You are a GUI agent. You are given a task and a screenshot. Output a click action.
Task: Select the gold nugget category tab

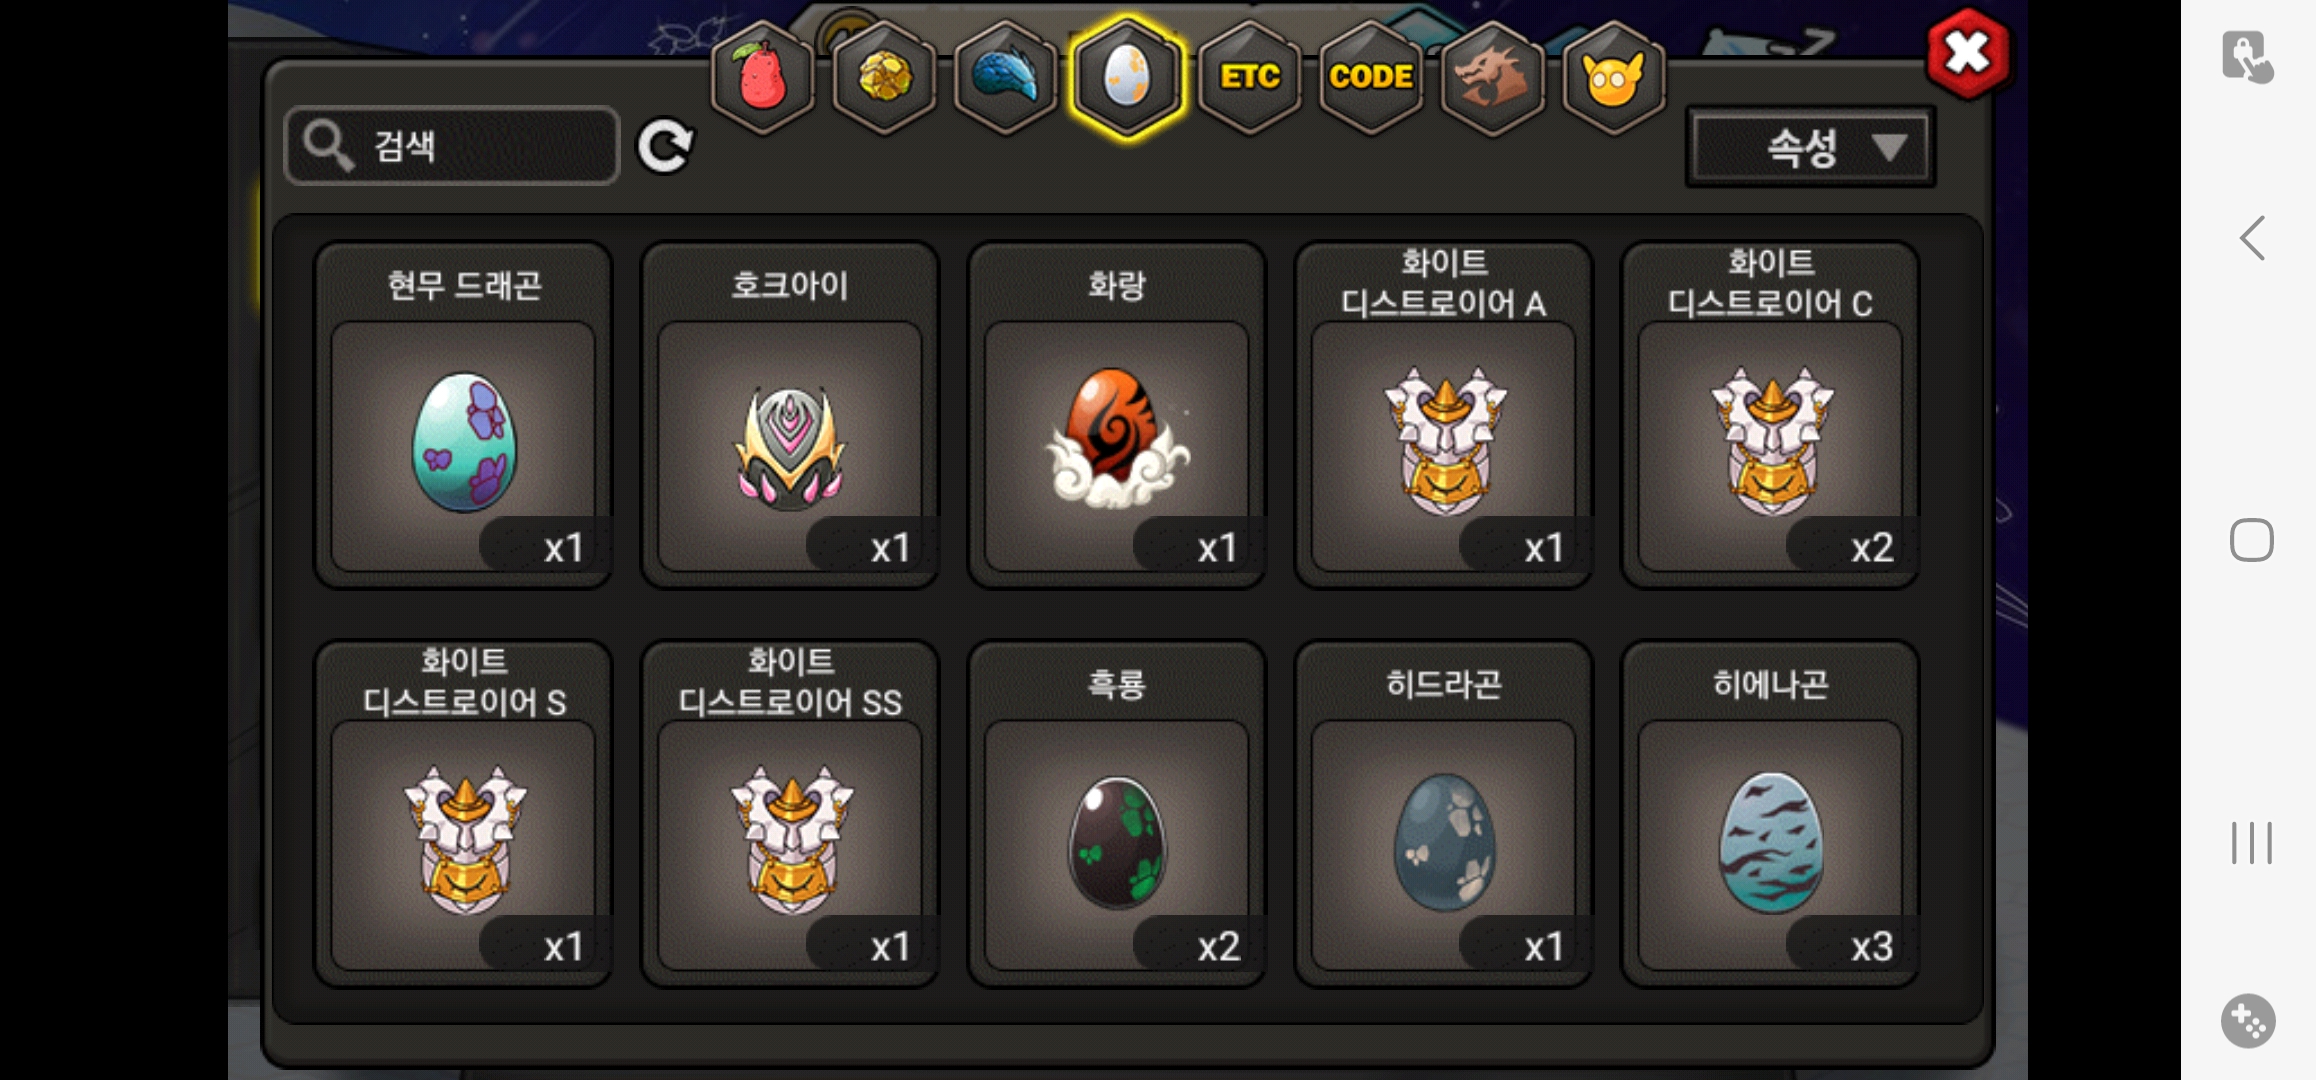coord(884,77)
